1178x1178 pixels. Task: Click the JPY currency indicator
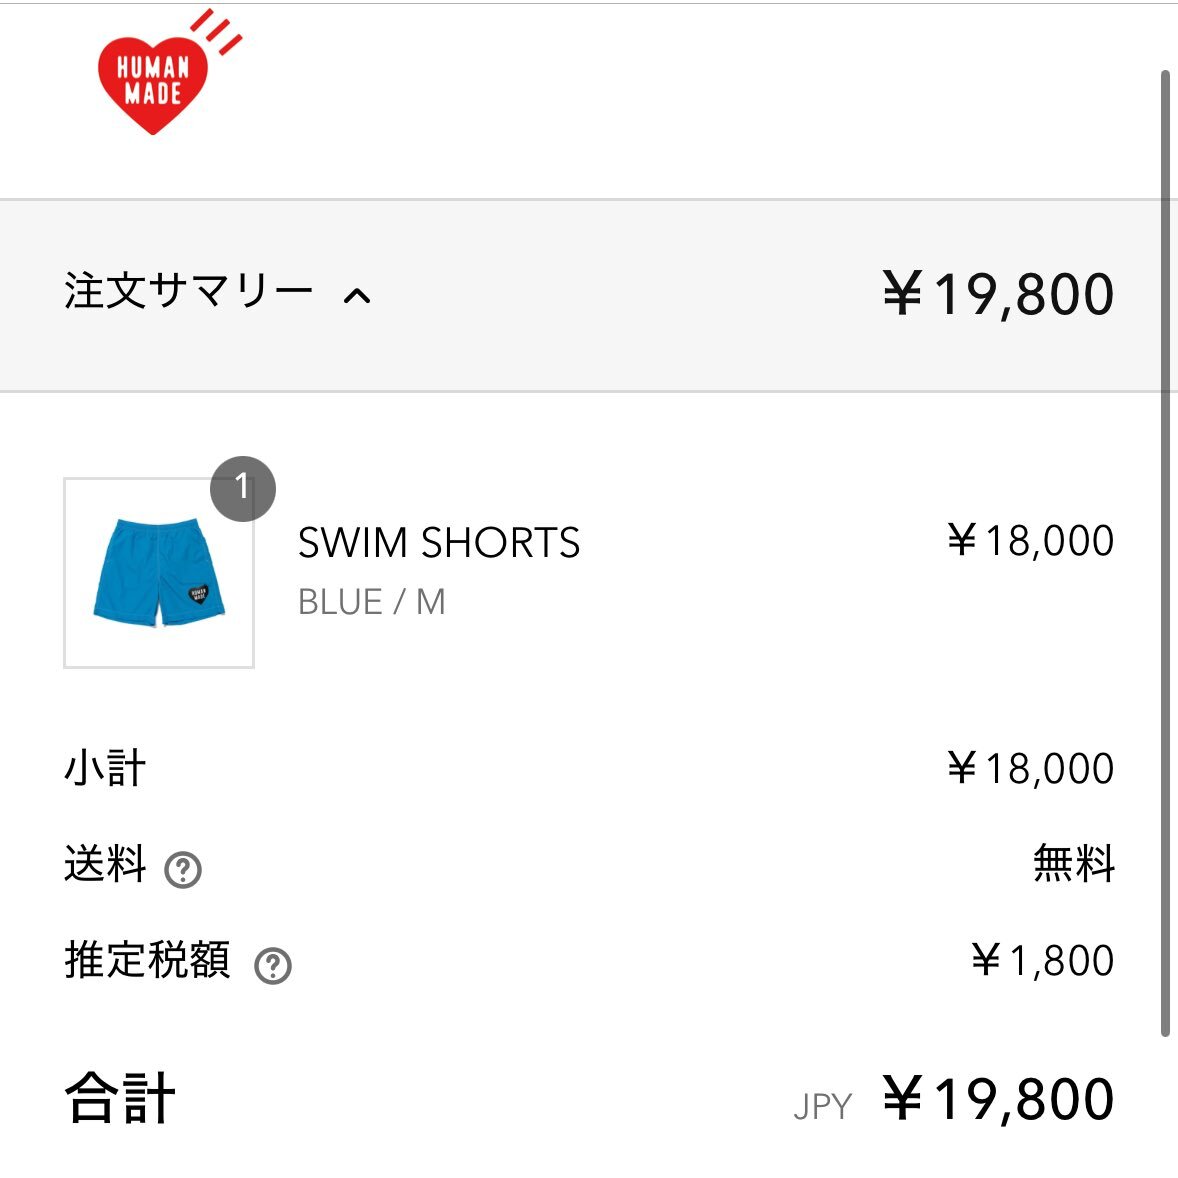pyautogui.click(x=823, y=1107)
